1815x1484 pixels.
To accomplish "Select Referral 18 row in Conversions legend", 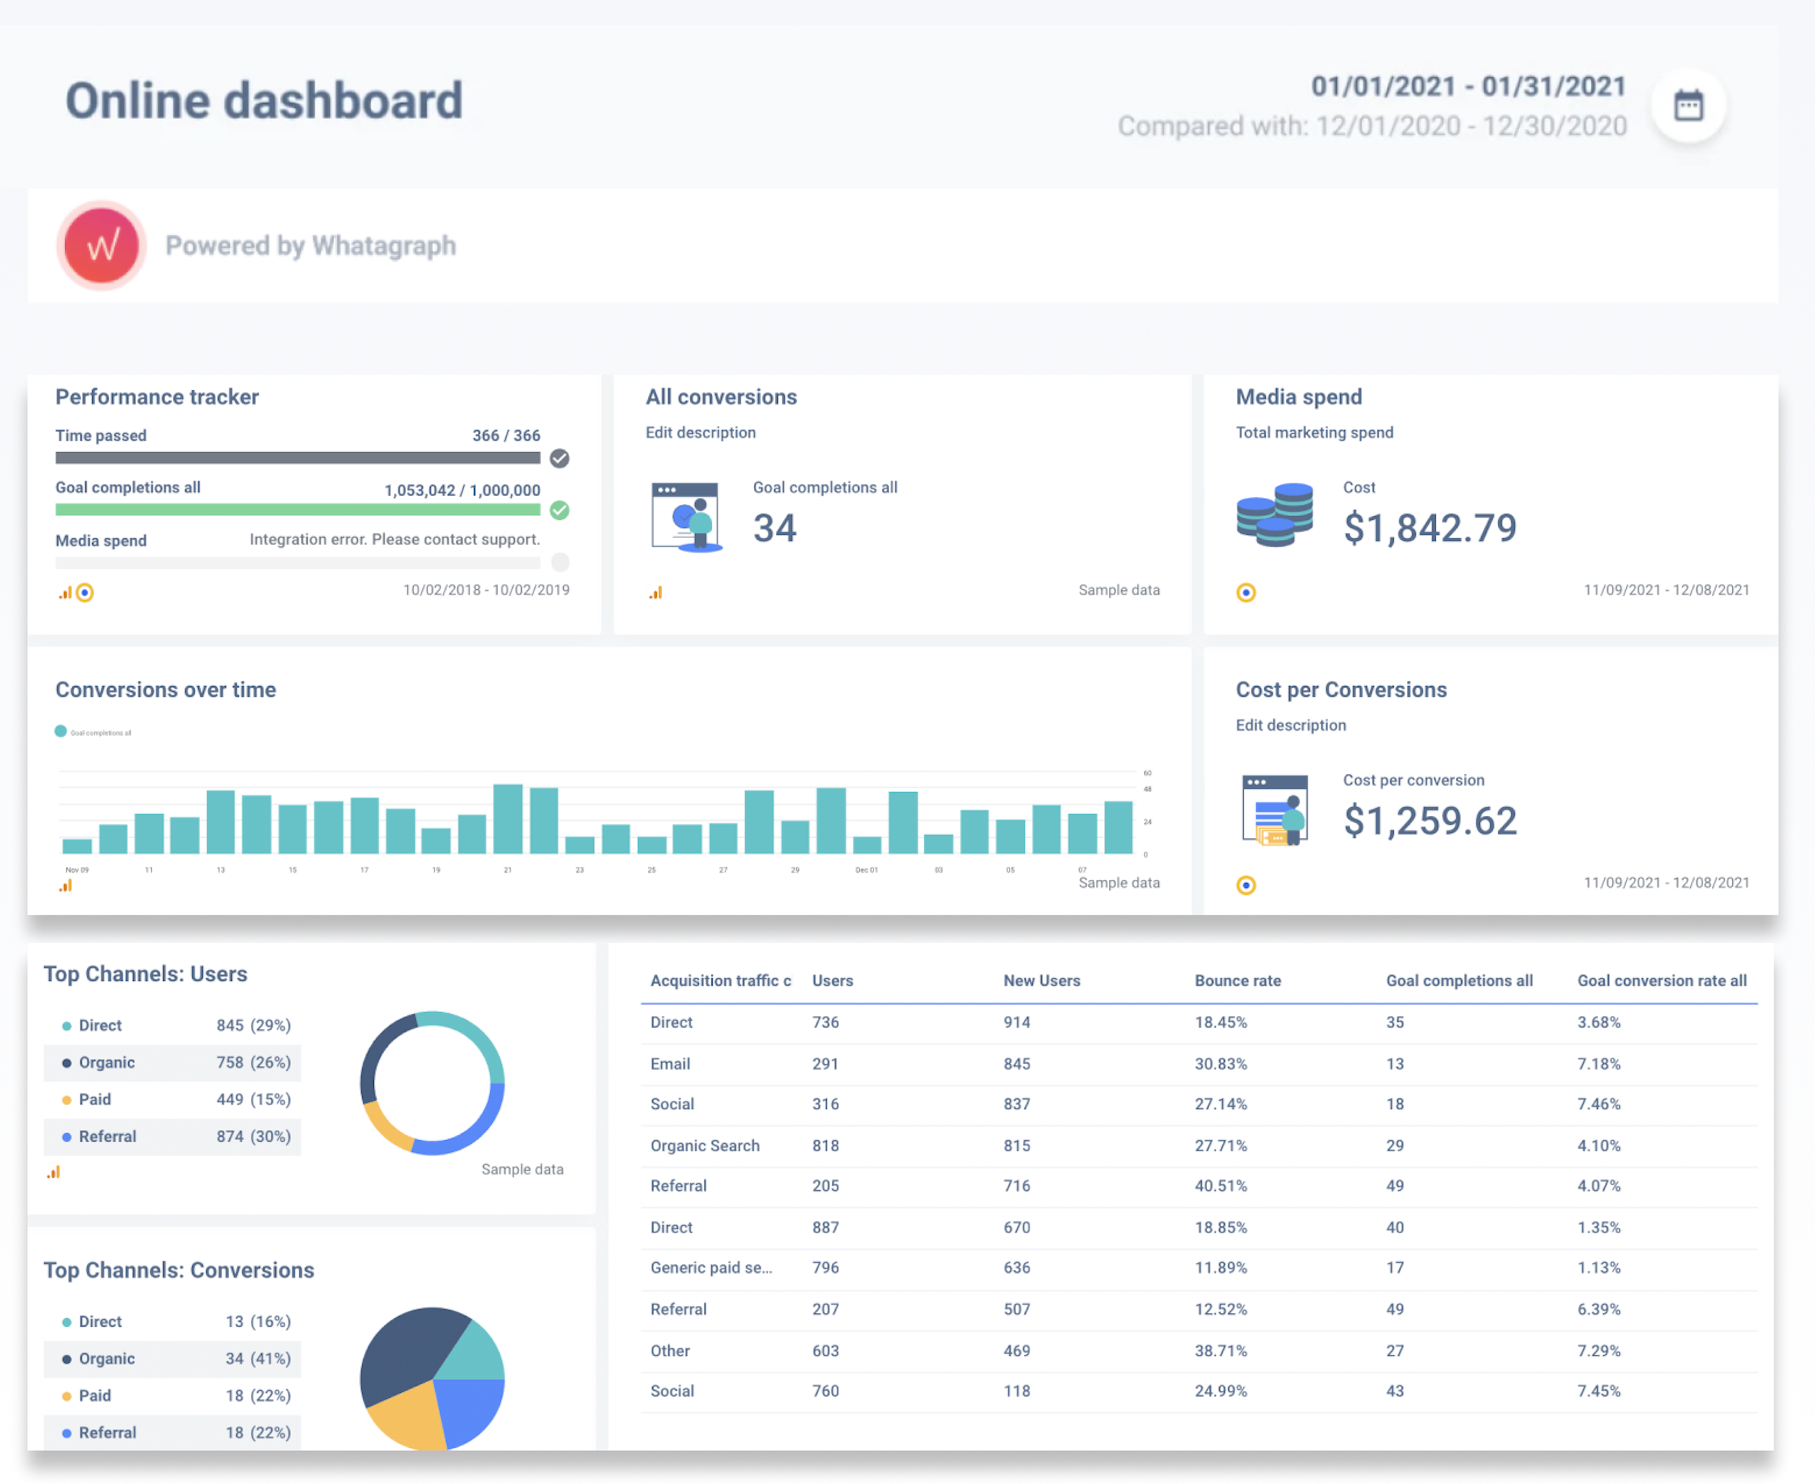I will [173, 1432].
